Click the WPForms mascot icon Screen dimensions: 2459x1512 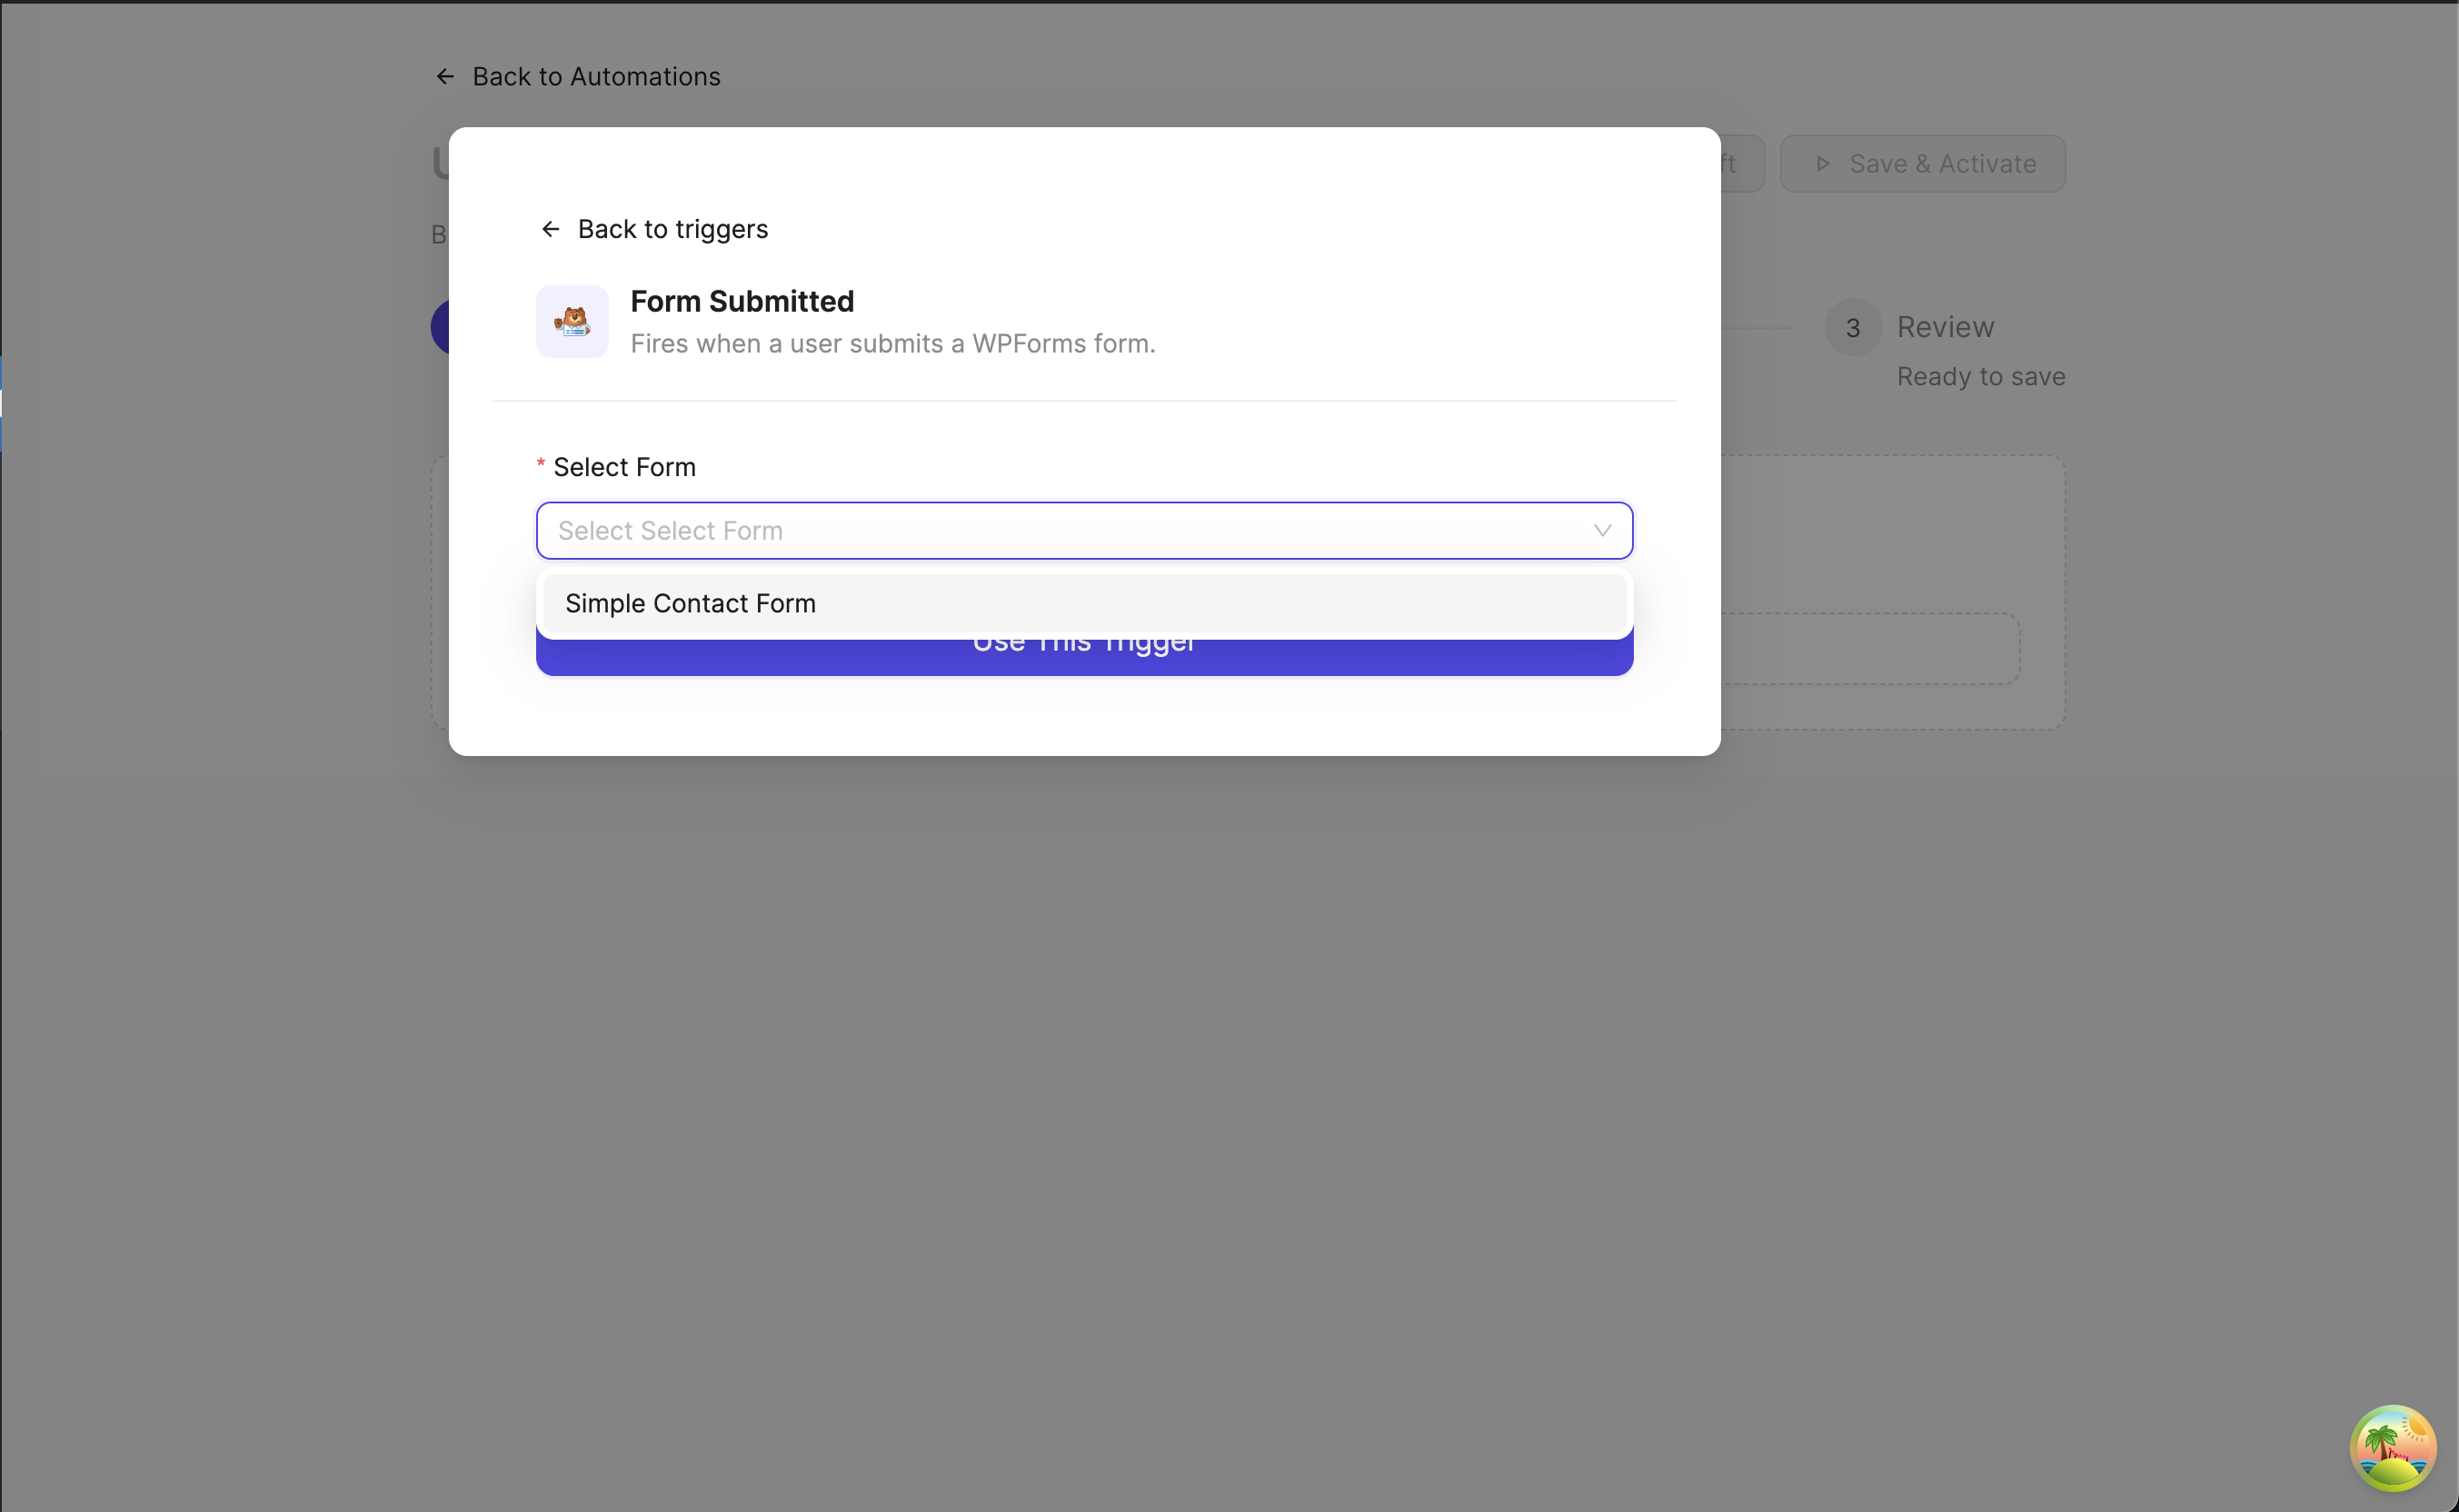click(572, 322)
